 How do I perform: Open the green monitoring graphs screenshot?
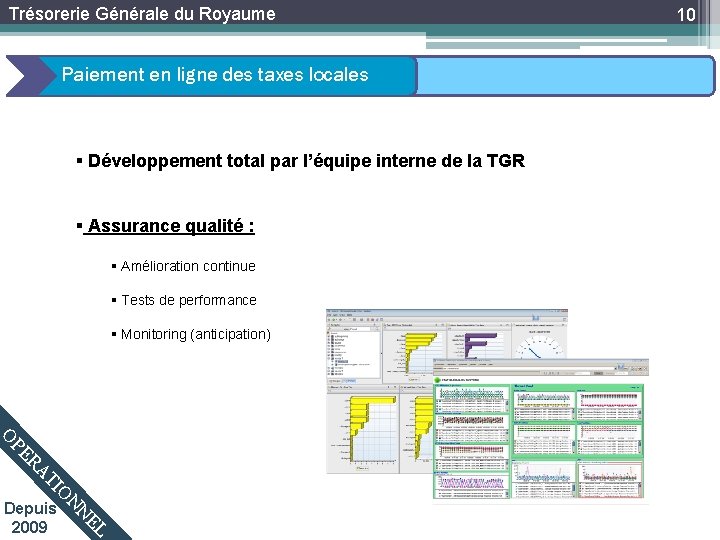540,430
